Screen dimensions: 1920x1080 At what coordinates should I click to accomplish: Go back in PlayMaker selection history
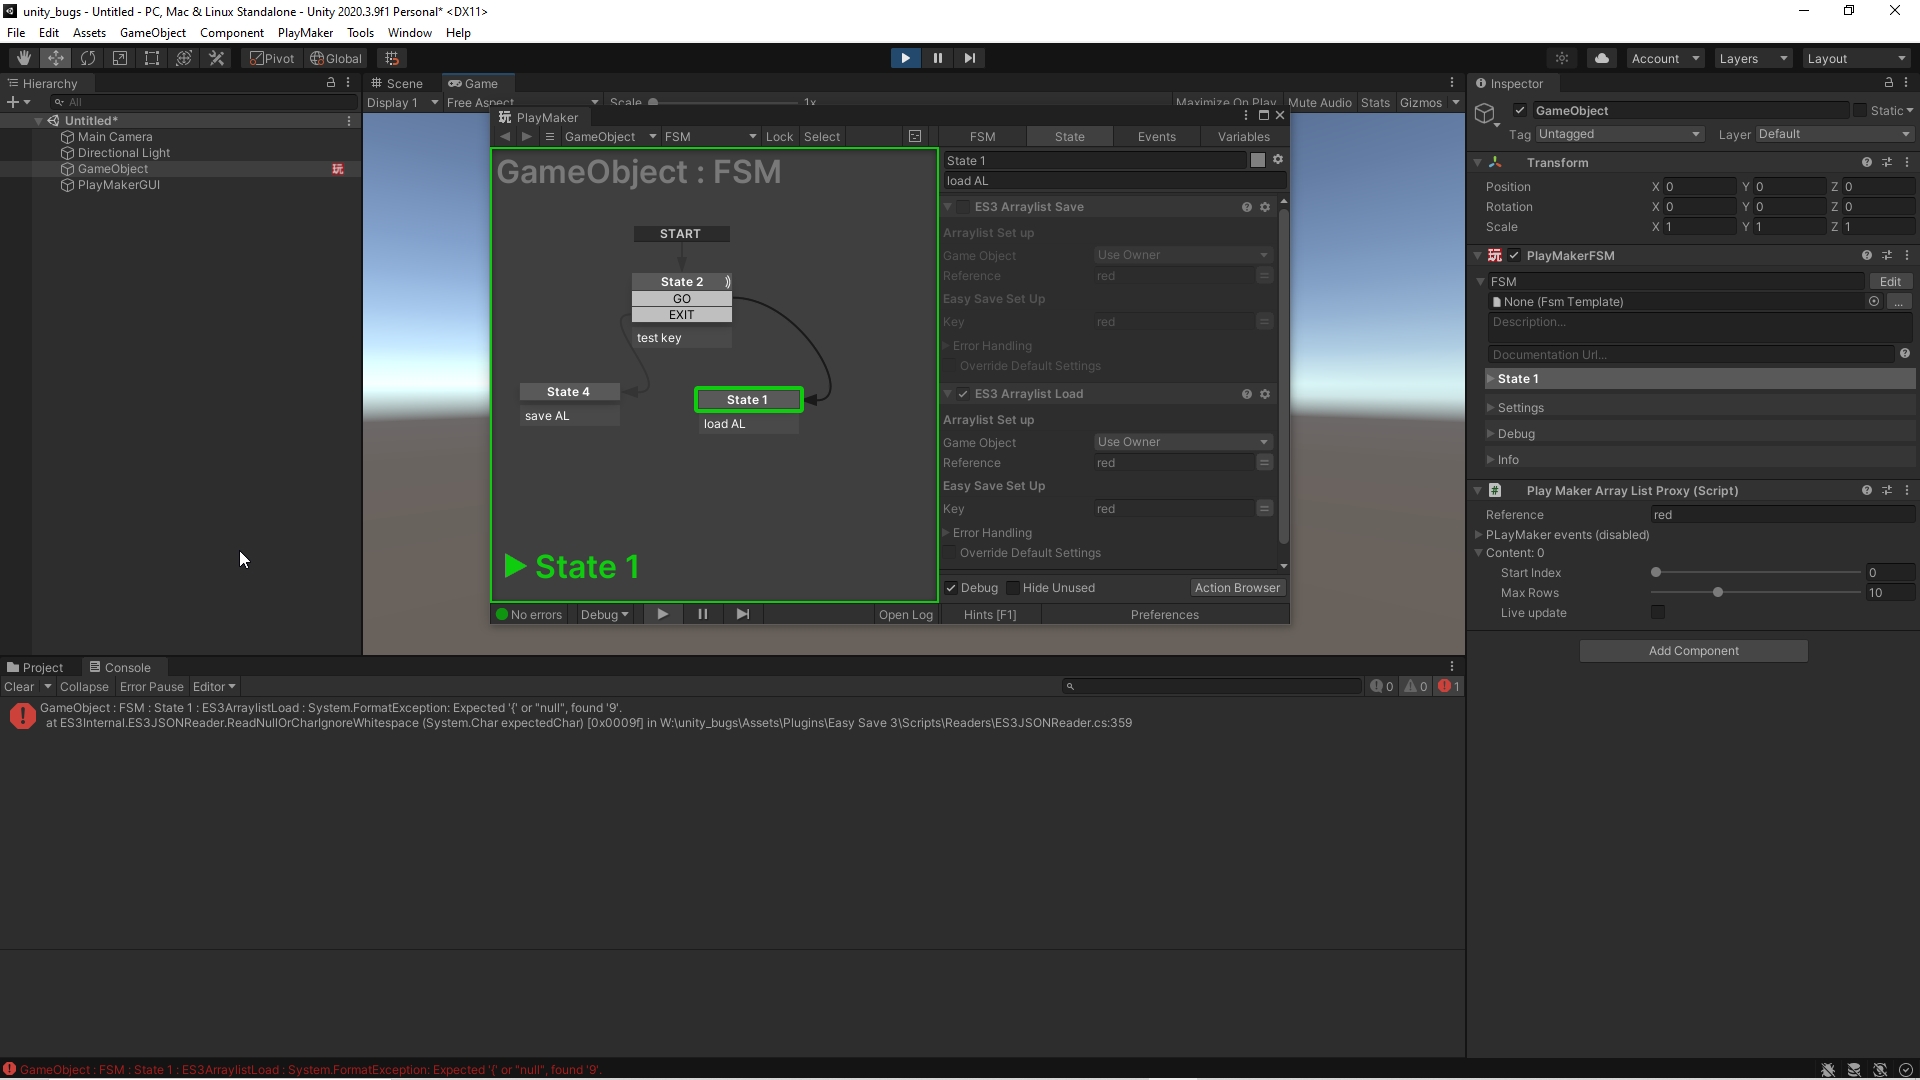click(505, 137)
